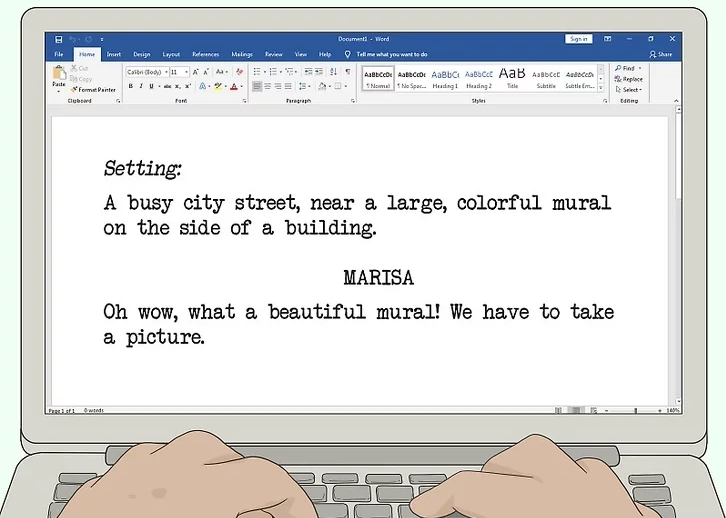Image resolution: width=726 pixels, height=518 pixels.
Task: Click the Paste clipboard icon
Action: point(59,75)
